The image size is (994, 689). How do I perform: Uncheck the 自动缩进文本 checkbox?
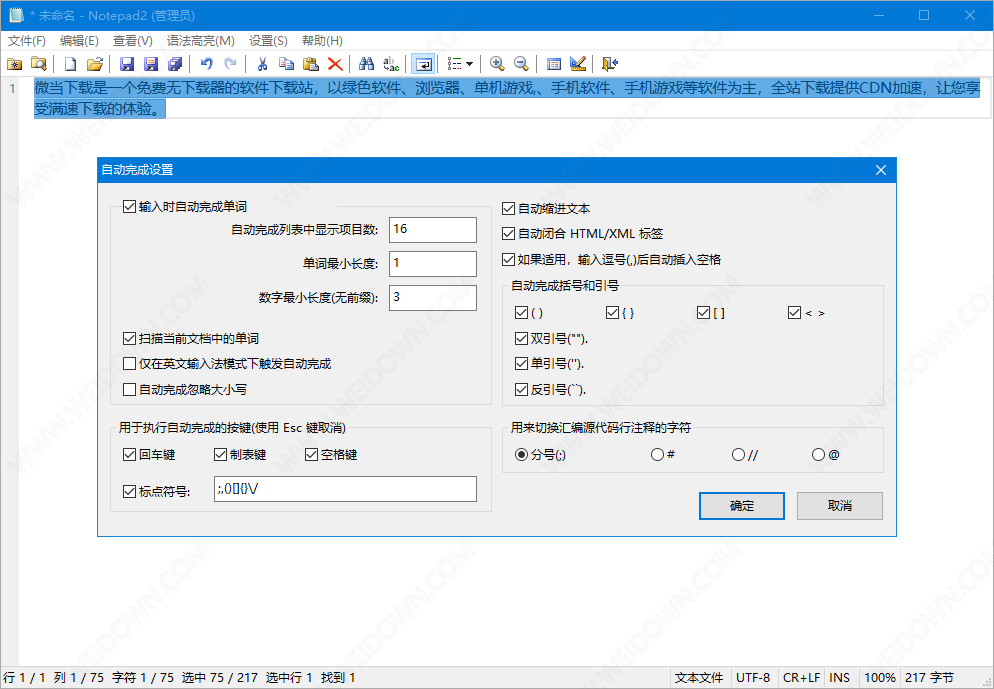click(509, 209)
